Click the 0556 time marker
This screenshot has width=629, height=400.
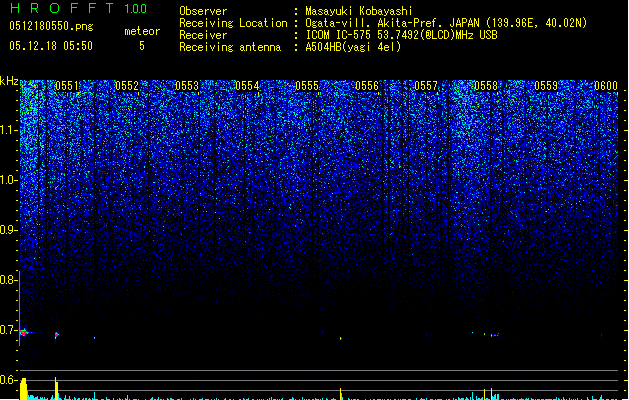(x=367, y=86)
